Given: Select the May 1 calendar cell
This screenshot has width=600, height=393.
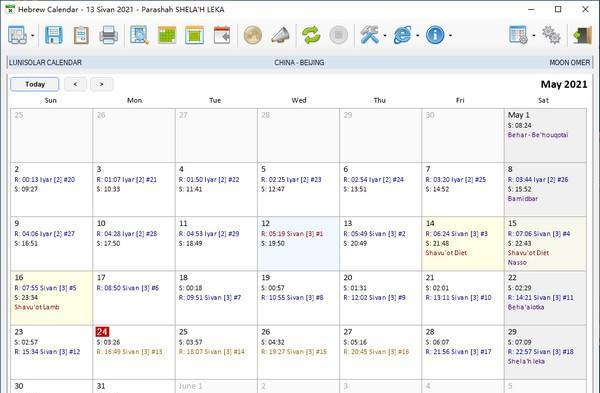Looking at the screenshot, I should pos(545,135).
